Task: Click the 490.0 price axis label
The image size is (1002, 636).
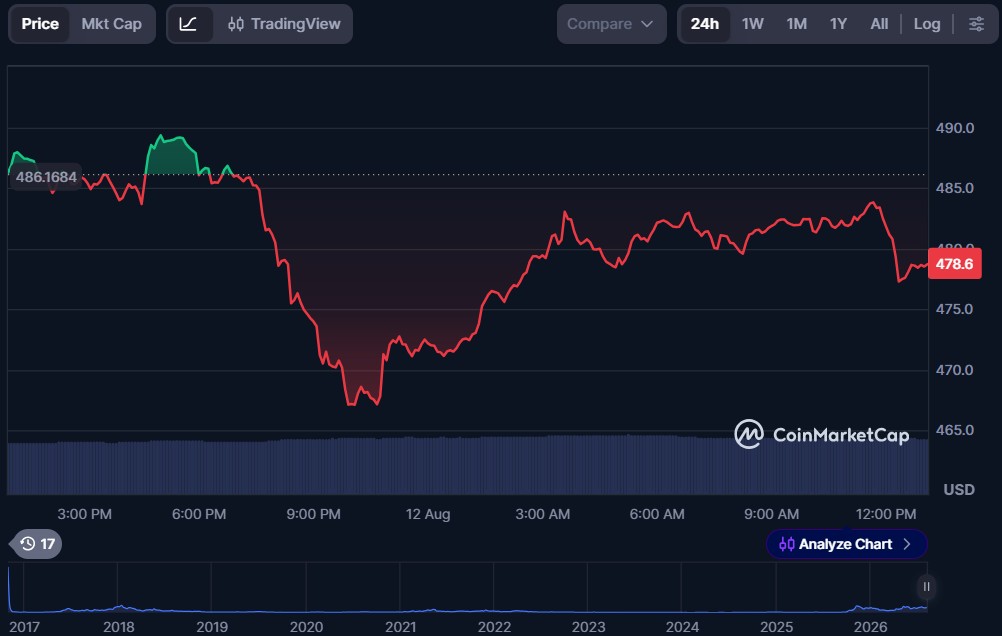Action: (x=955, y=128)
